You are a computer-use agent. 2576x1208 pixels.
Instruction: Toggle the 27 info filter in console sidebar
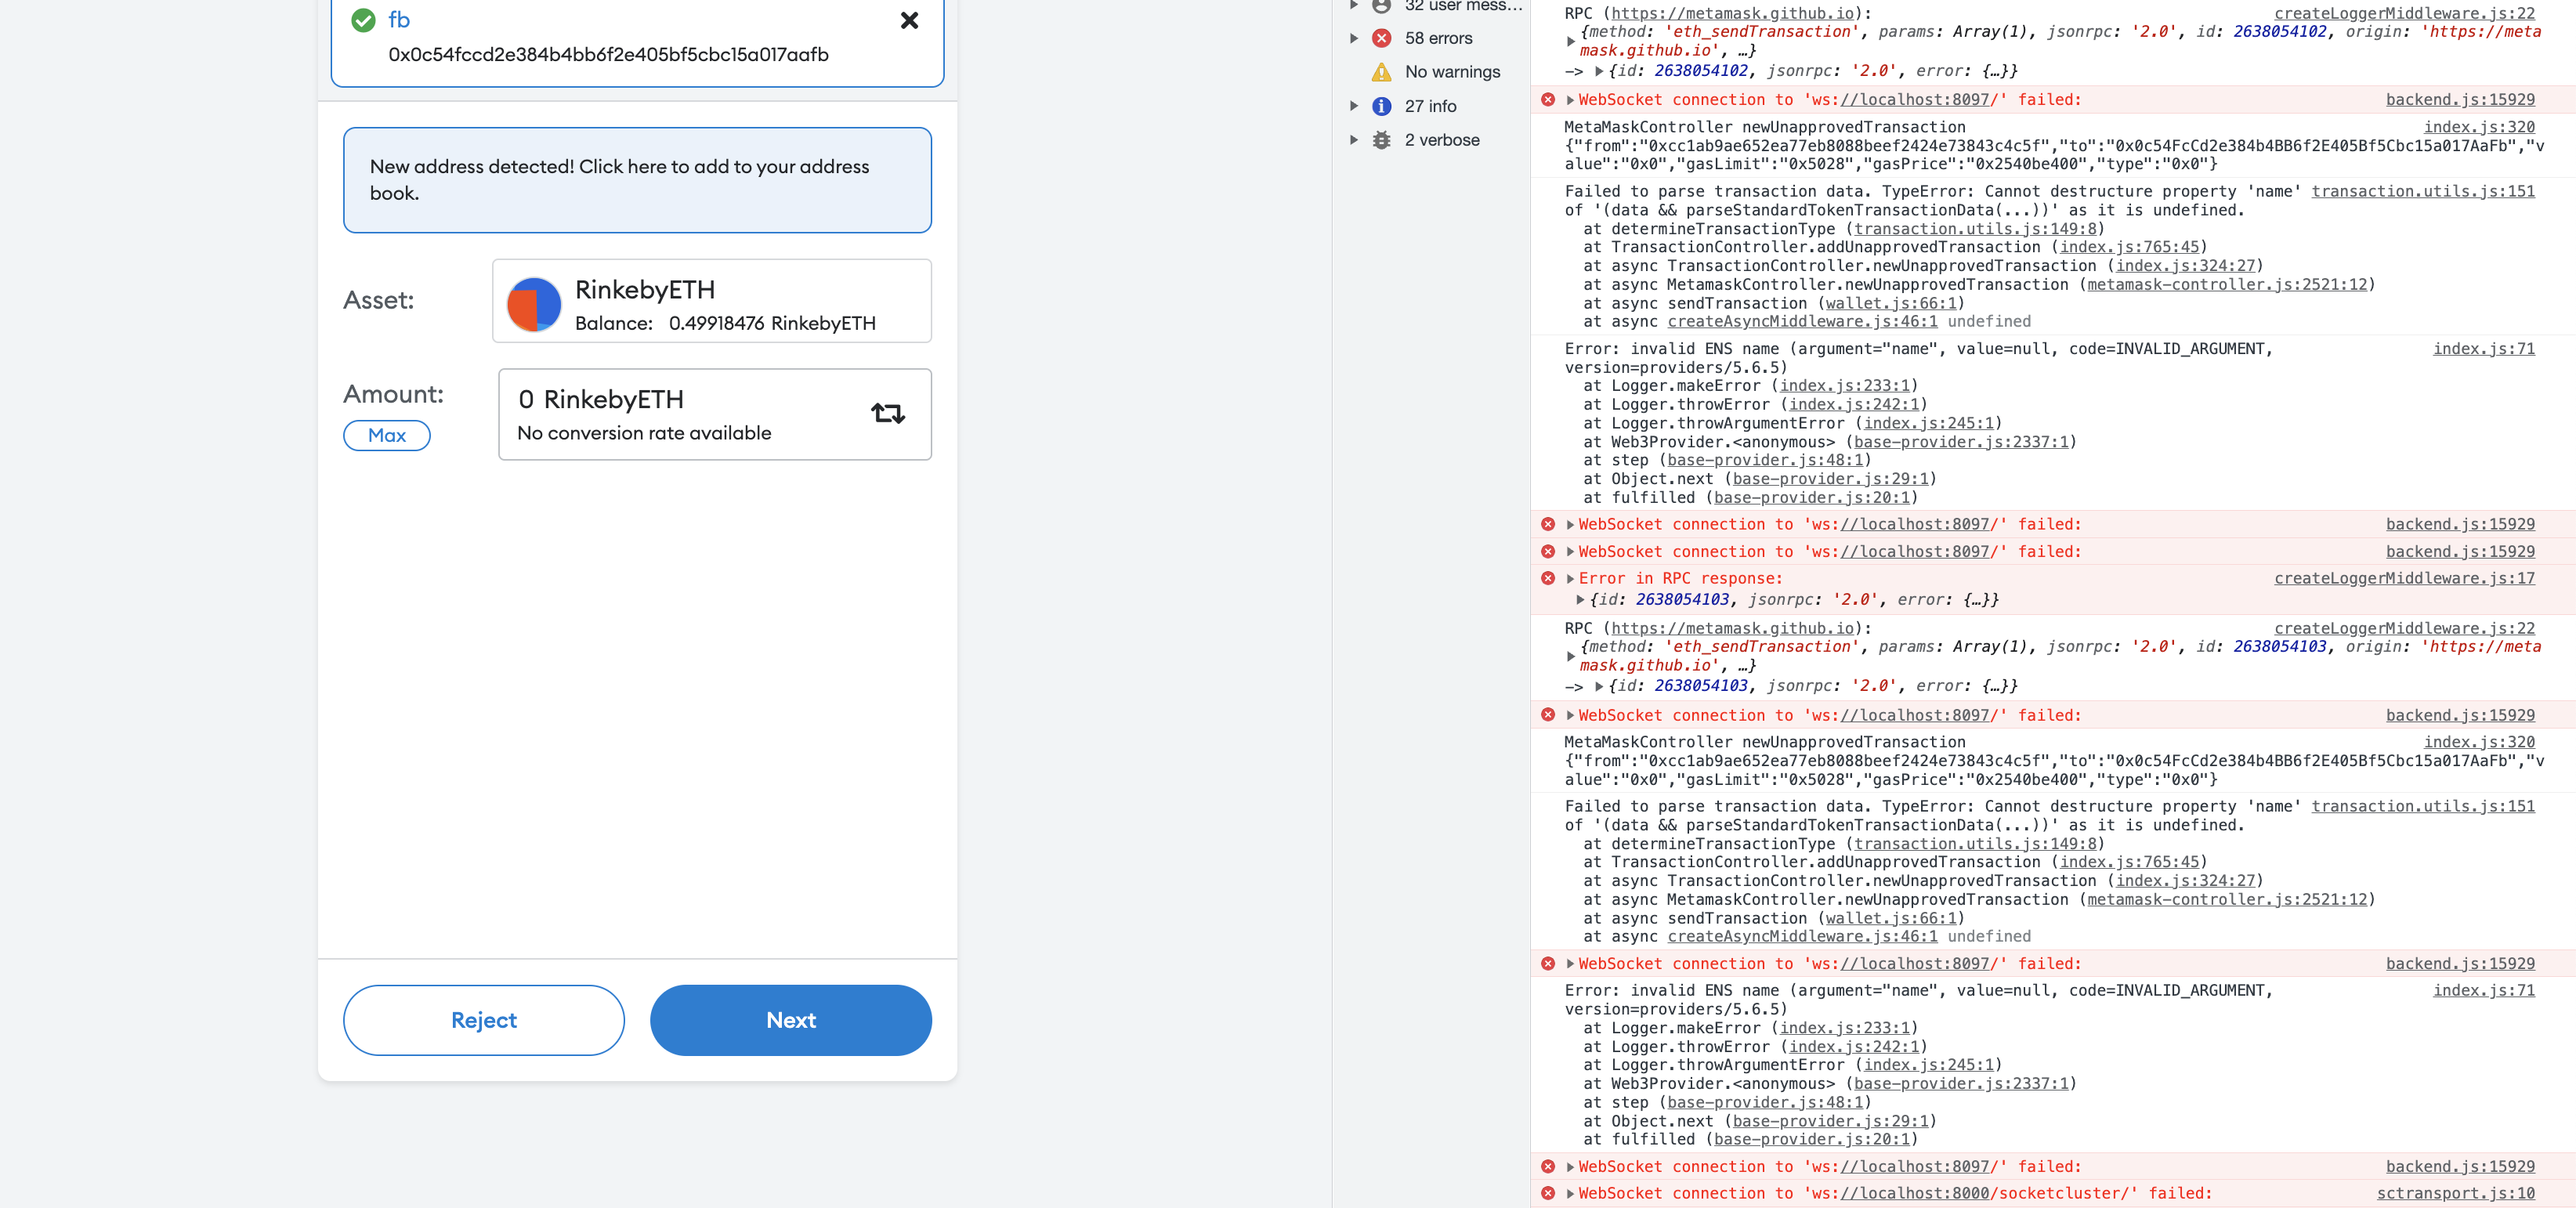tap(1430, 105)
